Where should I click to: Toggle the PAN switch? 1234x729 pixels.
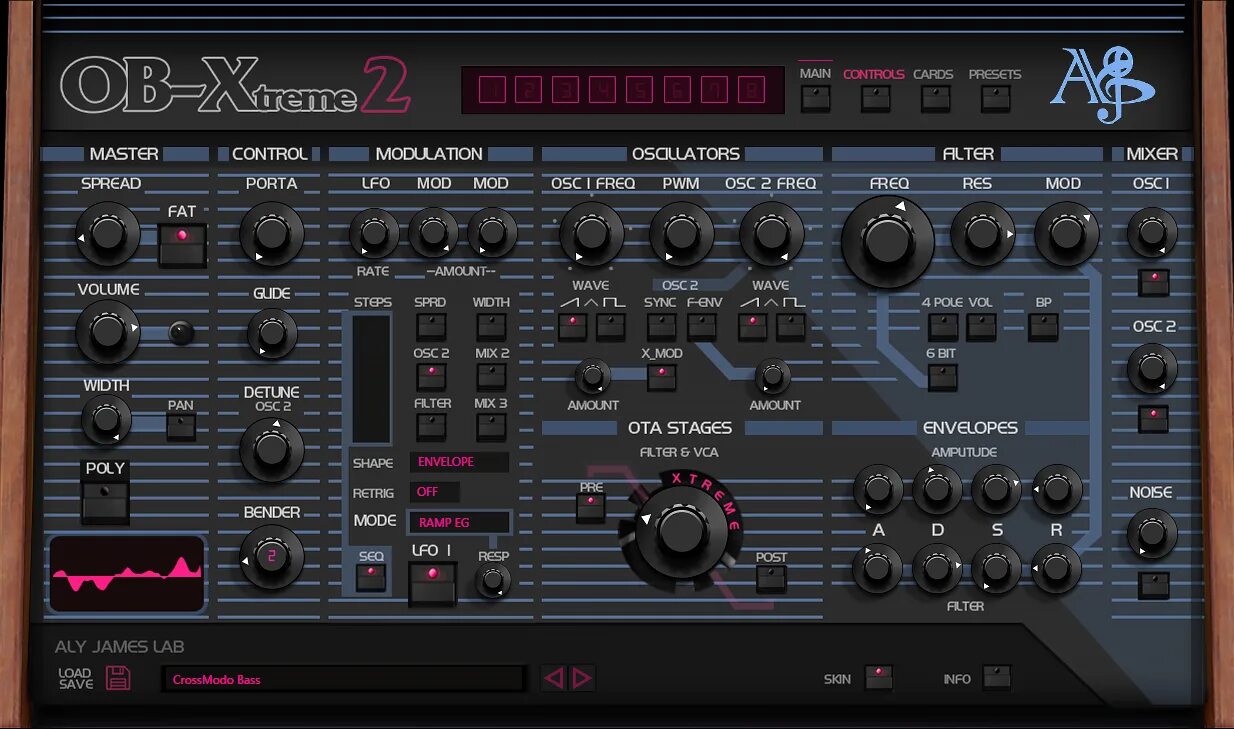click(x=180, y=427)
